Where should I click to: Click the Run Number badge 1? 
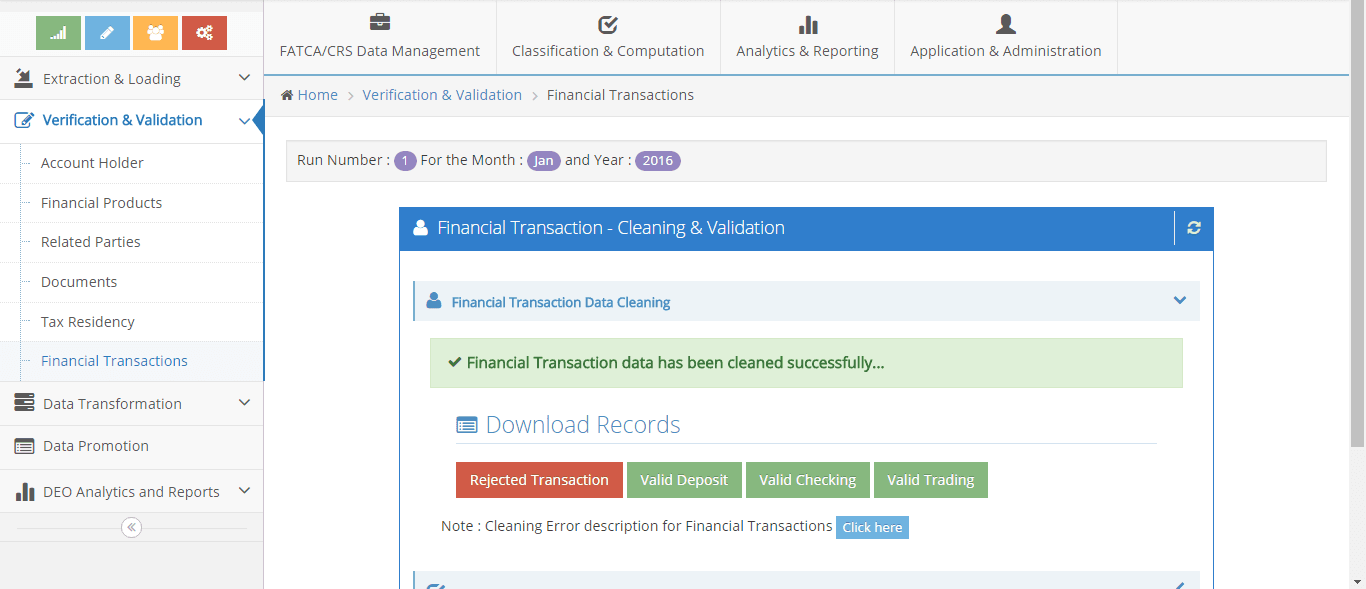[x=405, y=160]
